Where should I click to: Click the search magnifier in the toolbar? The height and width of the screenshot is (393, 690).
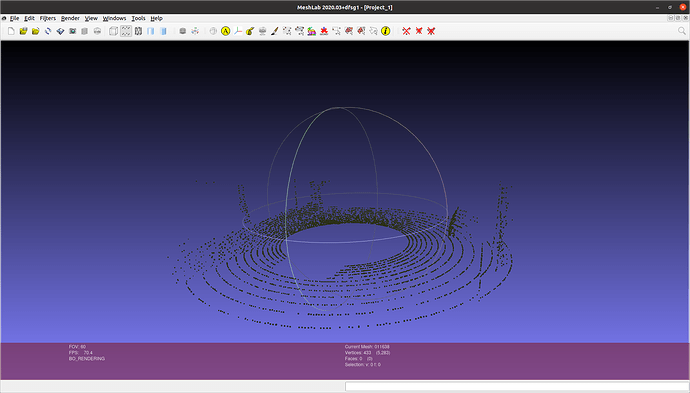(x=682, y=31)
